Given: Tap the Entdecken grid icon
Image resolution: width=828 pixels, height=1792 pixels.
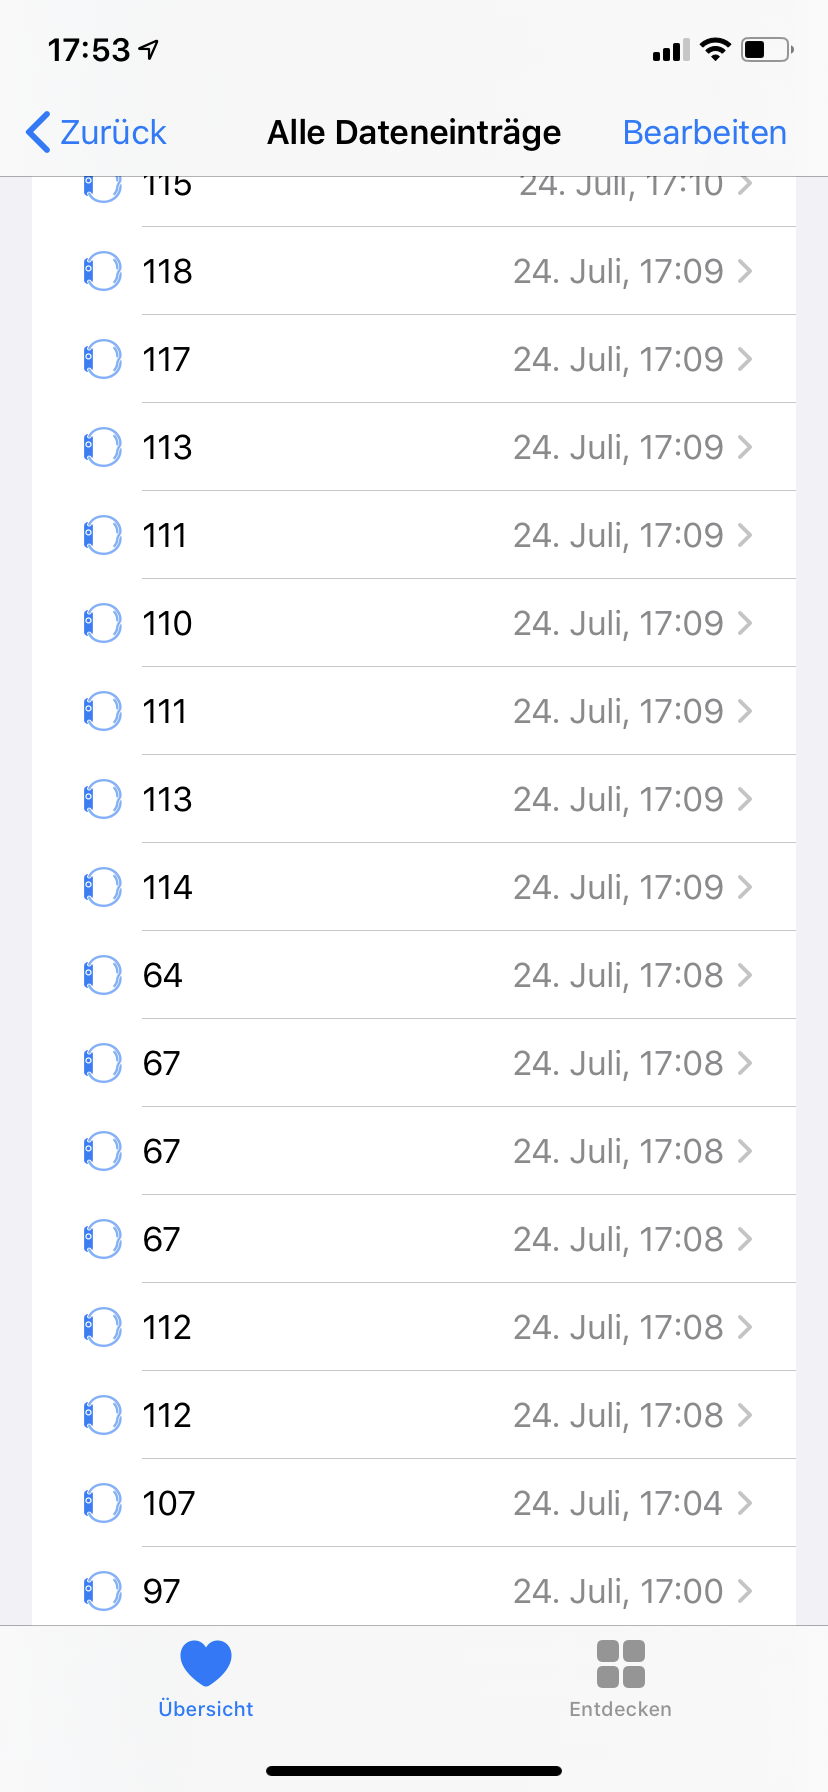Looking at the screenshot, I should coord(620,1664).
